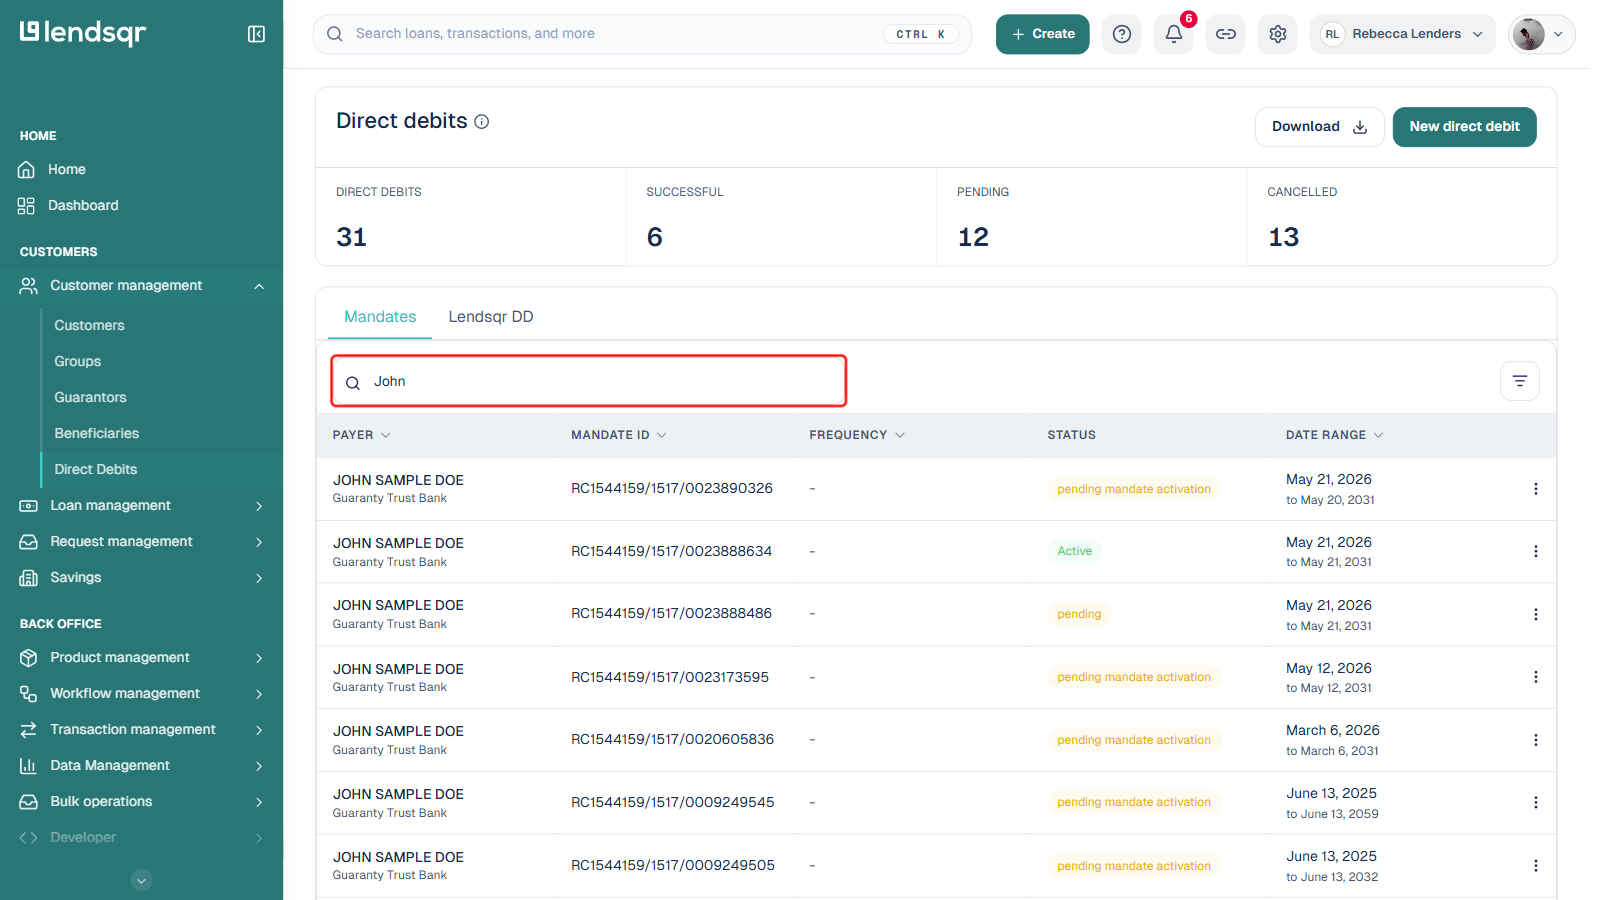
Task: Click the lendsqr logo
Action: point(83,33)
